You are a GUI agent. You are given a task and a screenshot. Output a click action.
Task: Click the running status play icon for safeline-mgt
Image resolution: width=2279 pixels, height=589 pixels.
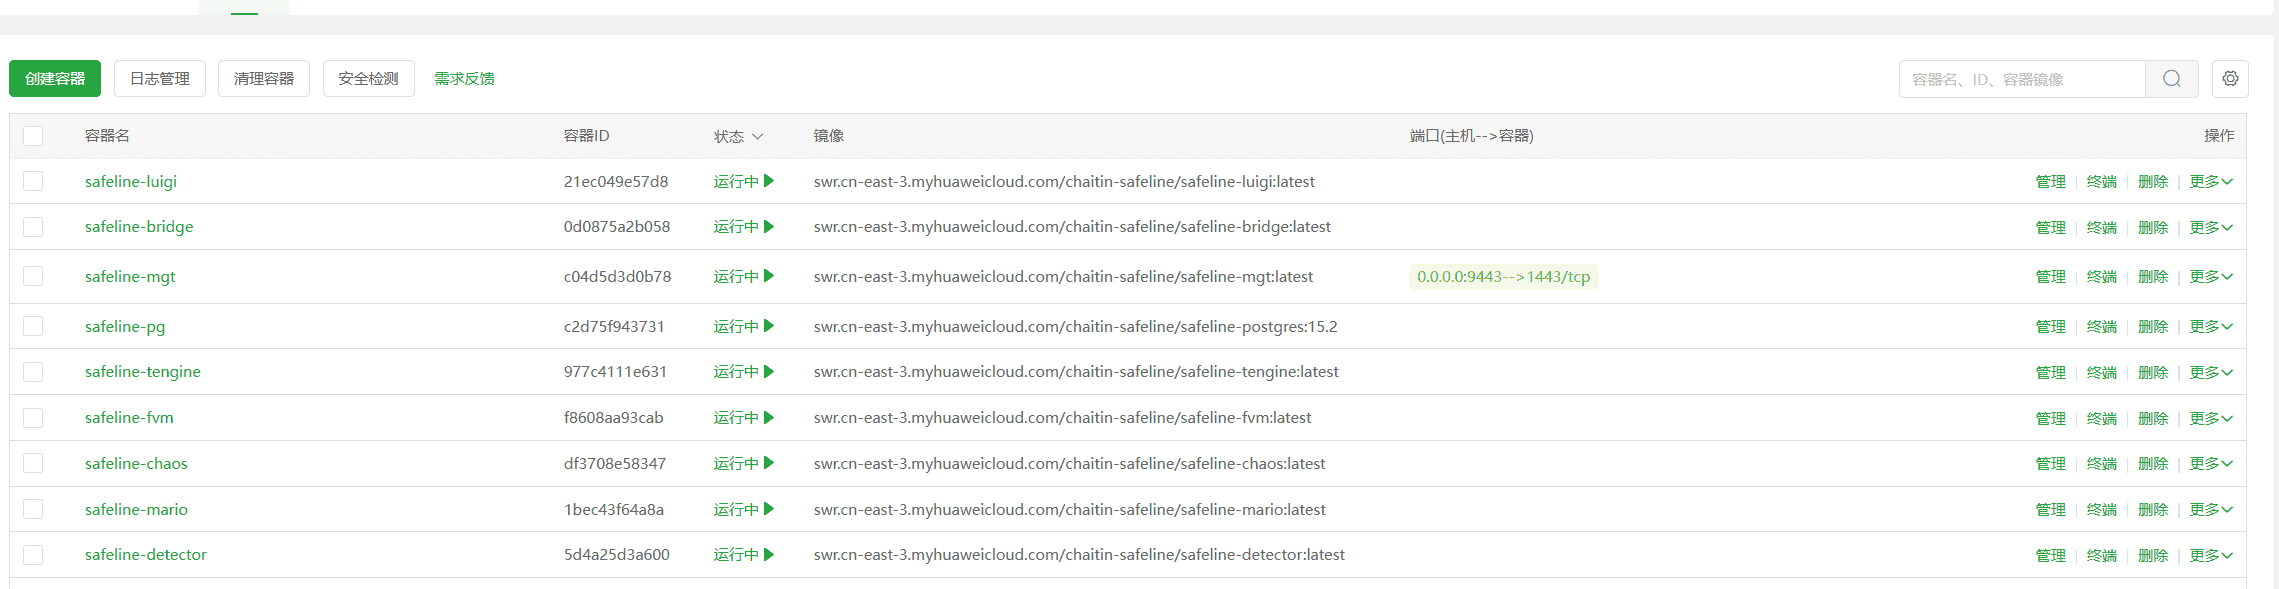pos(769,276)
